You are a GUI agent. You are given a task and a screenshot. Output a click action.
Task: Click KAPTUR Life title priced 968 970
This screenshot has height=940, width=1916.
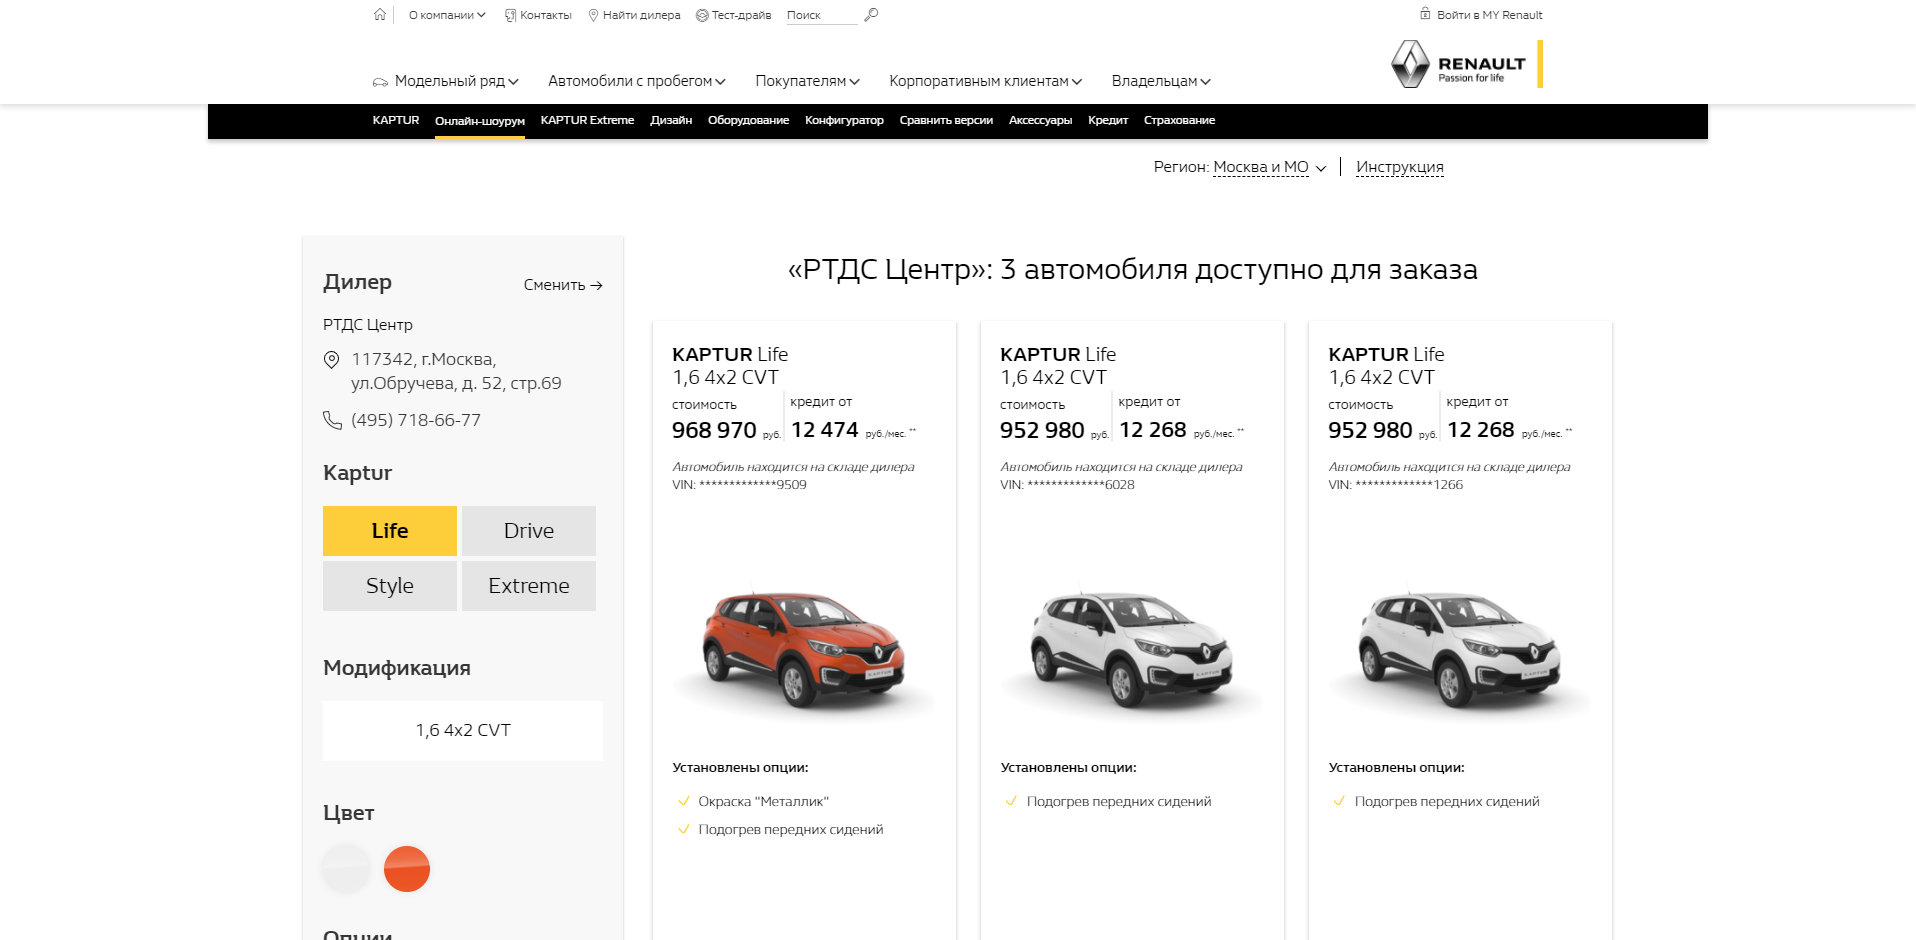point(730,355)
